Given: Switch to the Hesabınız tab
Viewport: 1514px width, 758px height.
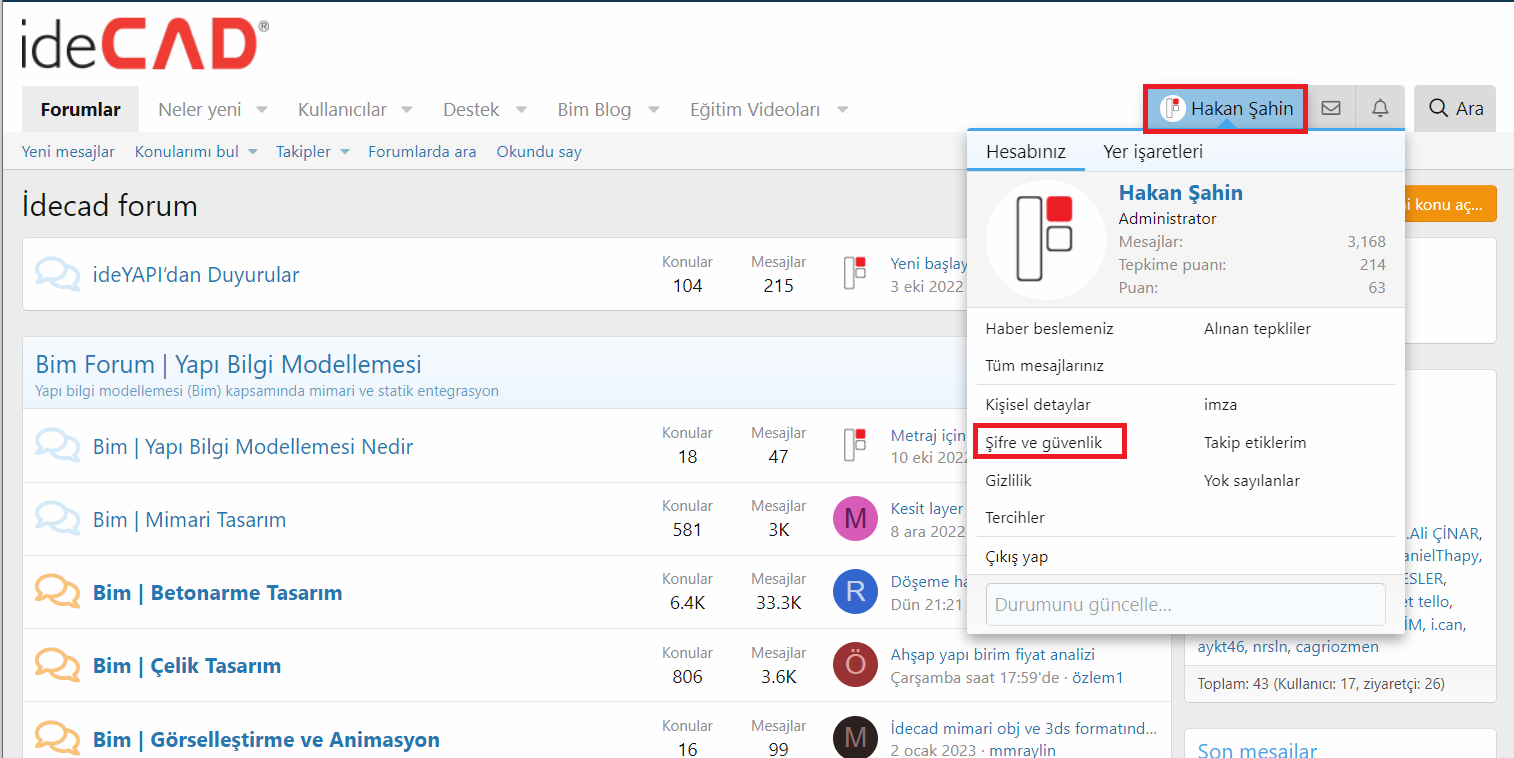Looking at the screenshot, I should pos(1026,152).
